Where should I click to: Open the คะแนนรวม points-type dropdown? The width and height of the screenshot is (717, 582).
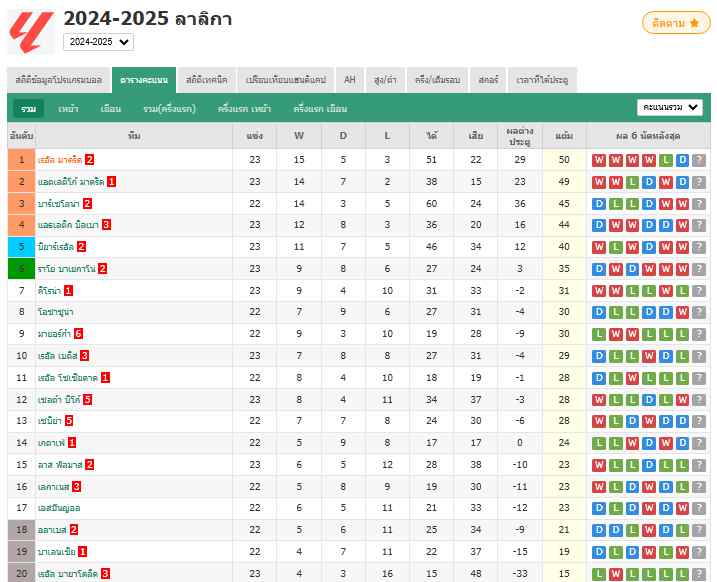669,107
